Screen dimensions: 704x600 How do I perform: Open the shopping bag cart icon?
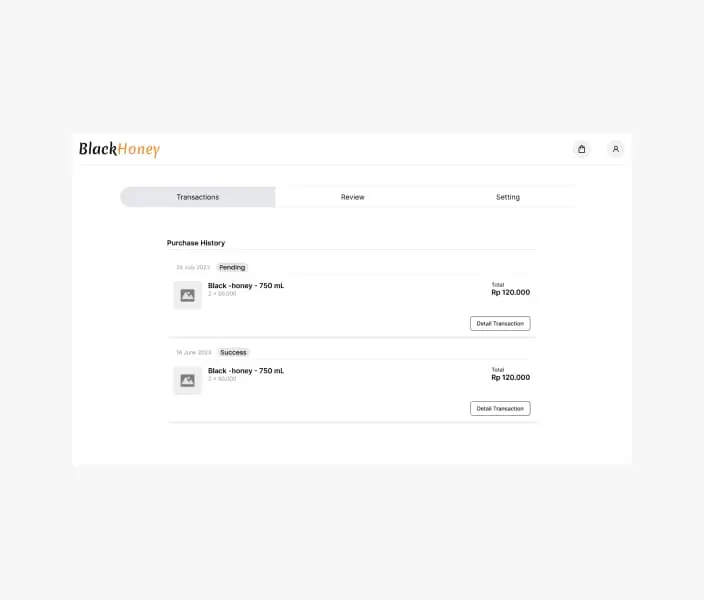581,149
